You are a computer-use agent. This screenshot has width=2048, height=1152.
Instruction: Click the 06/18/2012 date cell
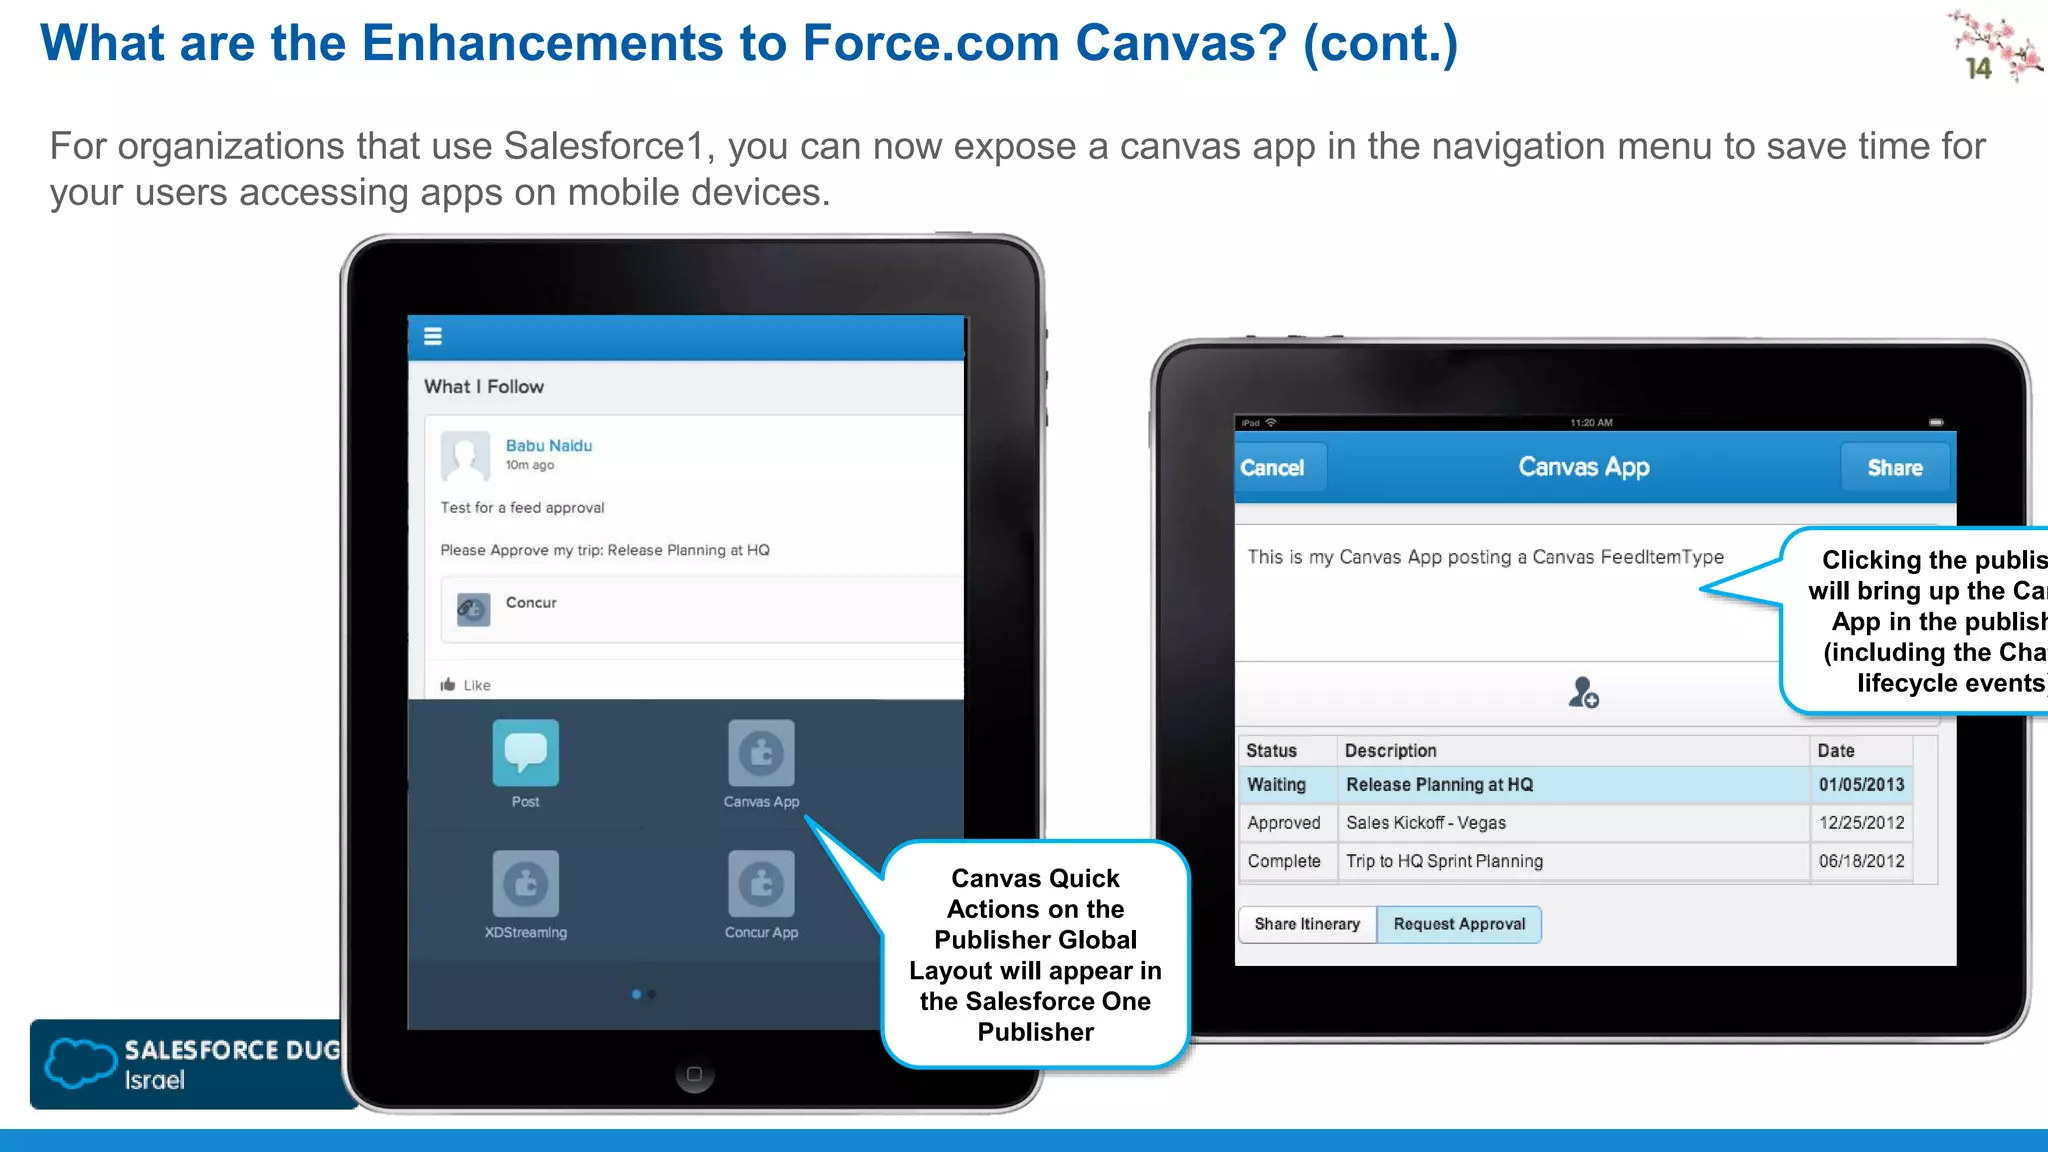tap(1861, 861)
